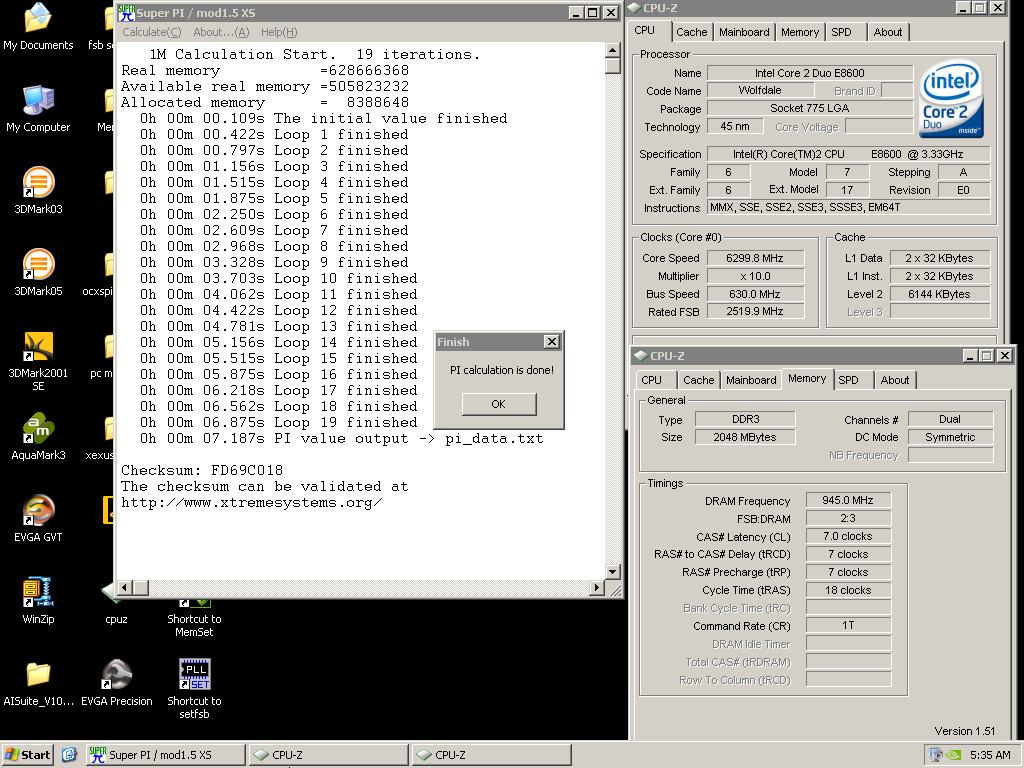Switch to Cache tab in lower CPU-Z

pos(699,380)
